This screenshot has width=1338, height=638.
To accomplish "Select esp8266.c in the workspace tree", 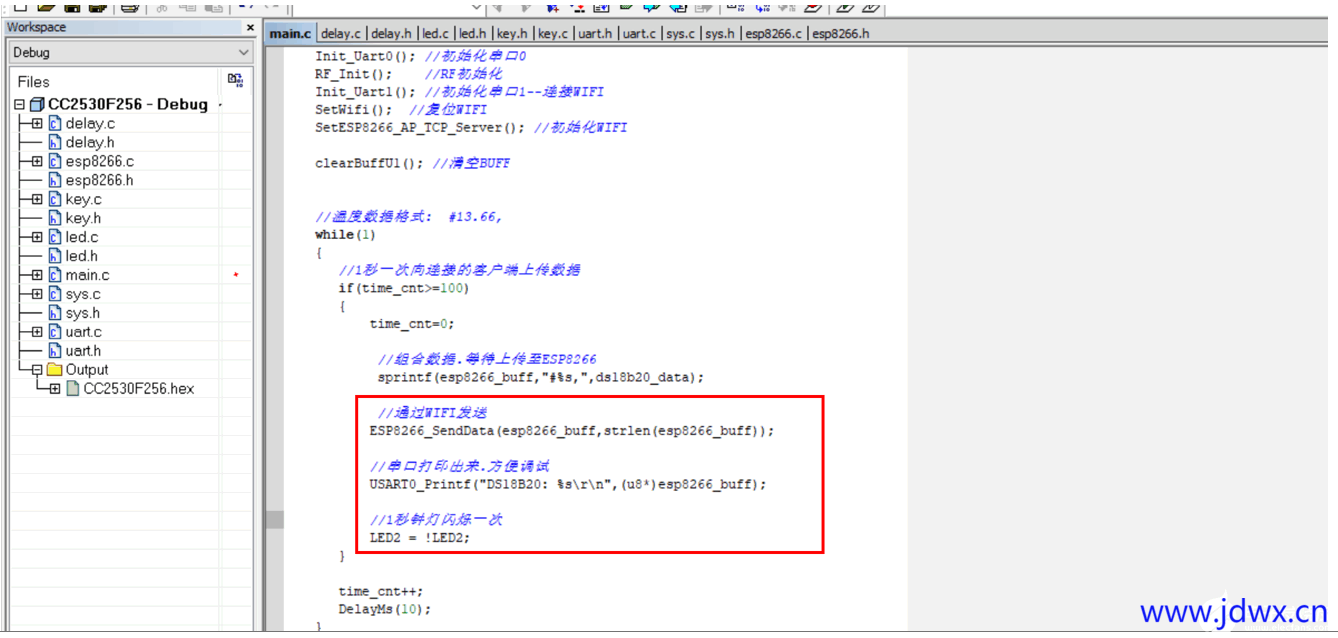I will coord(100,162).
